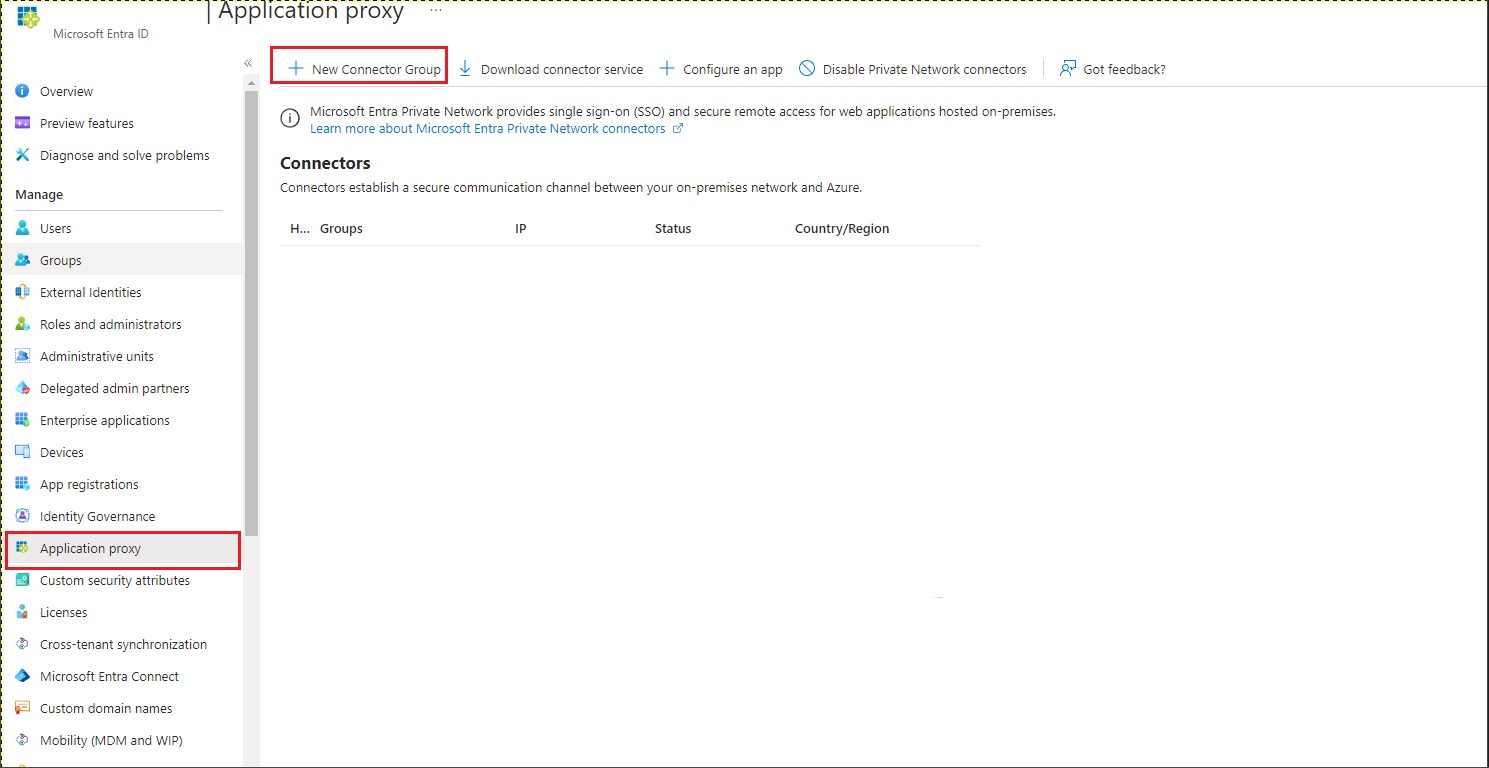Click Got feedback? in the toolbar

pos(1113,69)
